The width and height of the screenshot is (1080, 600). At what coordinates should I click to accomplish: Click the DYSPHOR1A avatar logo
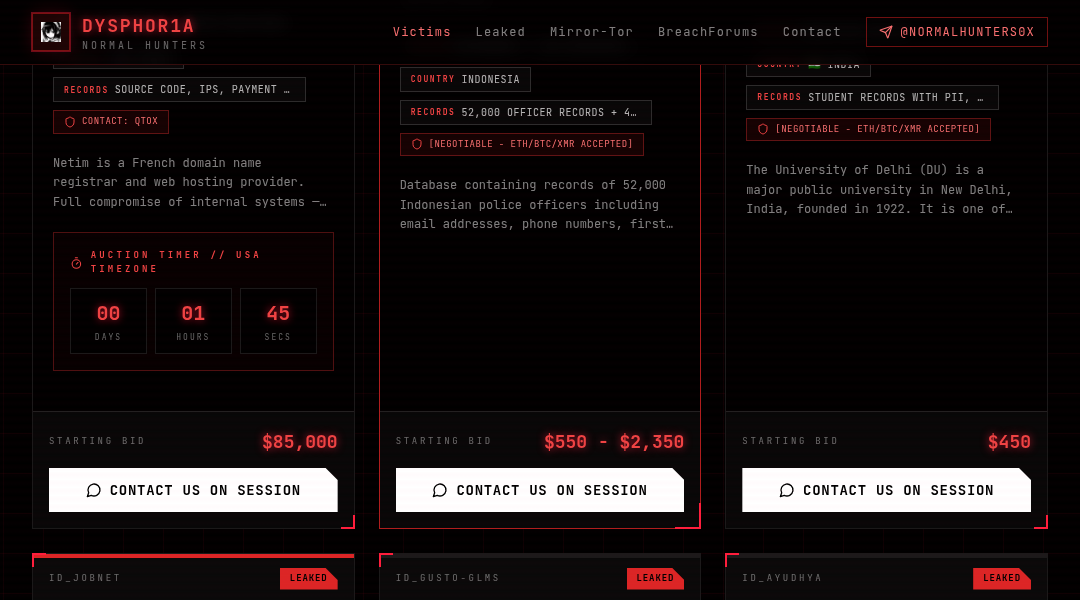tap(51, 32)
